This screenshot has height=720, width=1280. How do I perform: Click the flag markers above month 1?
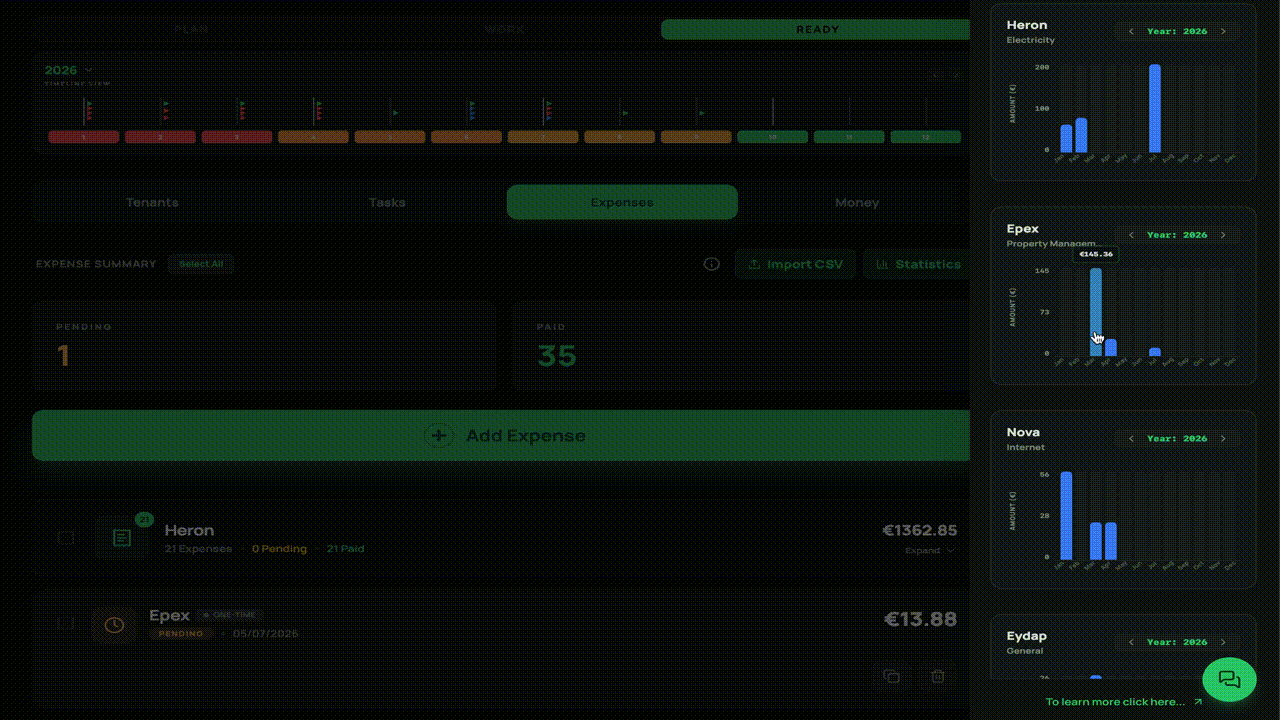point(88,111)
